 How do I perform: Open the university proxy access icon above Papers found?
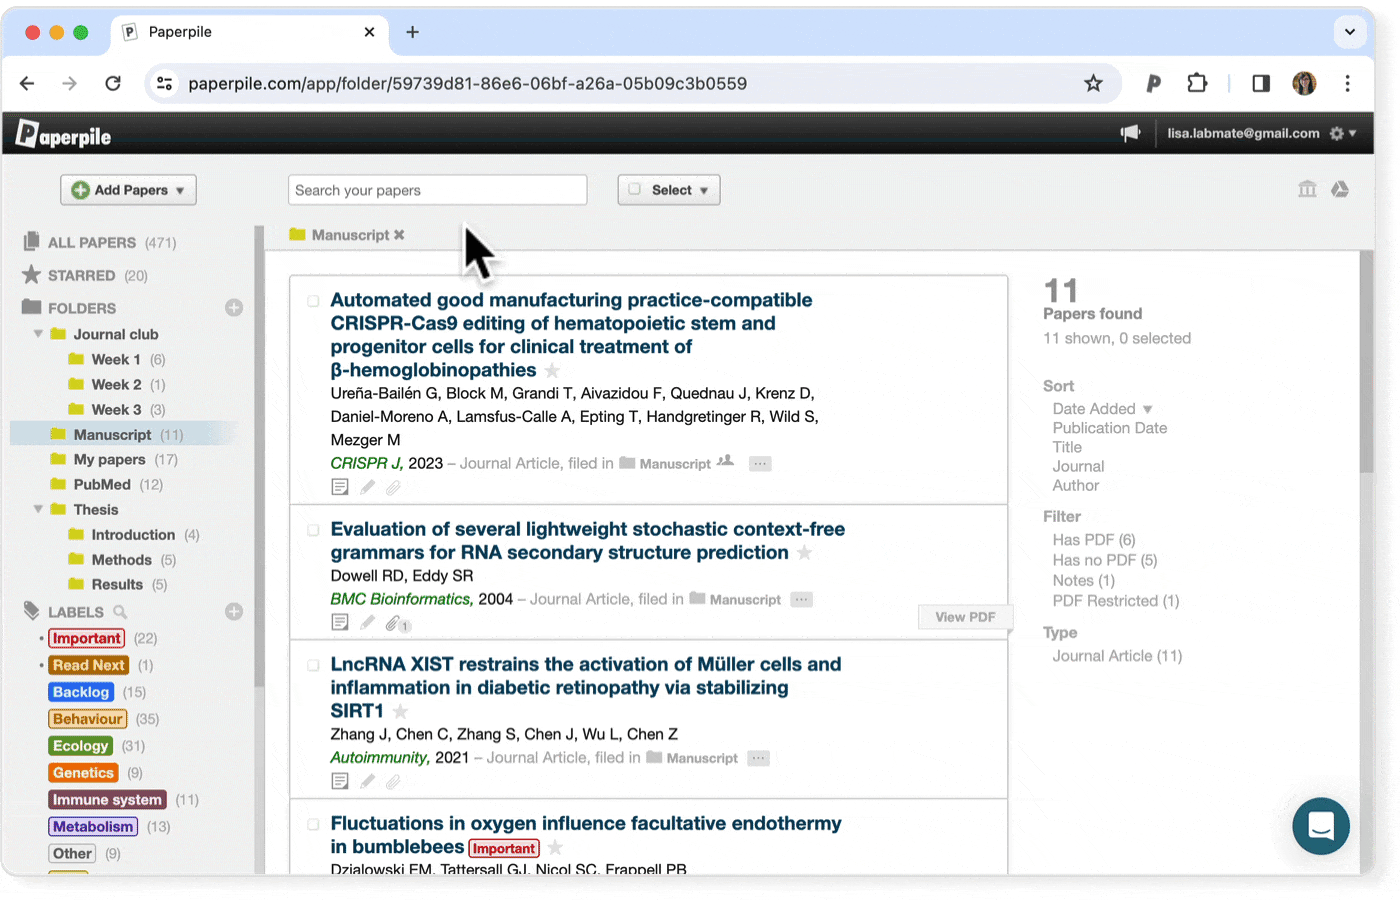[x=1307, y=189]
